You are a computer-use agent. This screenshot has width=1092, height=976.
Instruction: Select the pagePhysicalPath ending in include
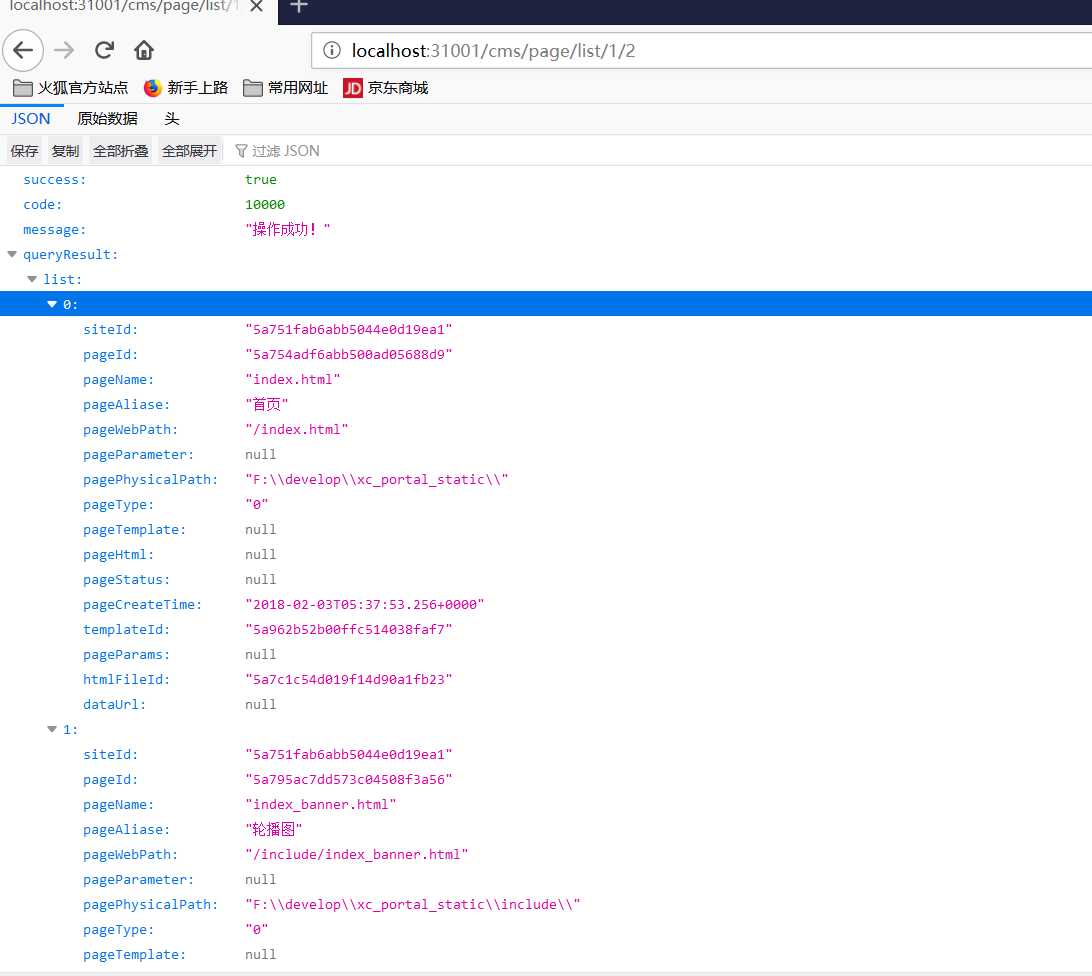tap(412, 904)
